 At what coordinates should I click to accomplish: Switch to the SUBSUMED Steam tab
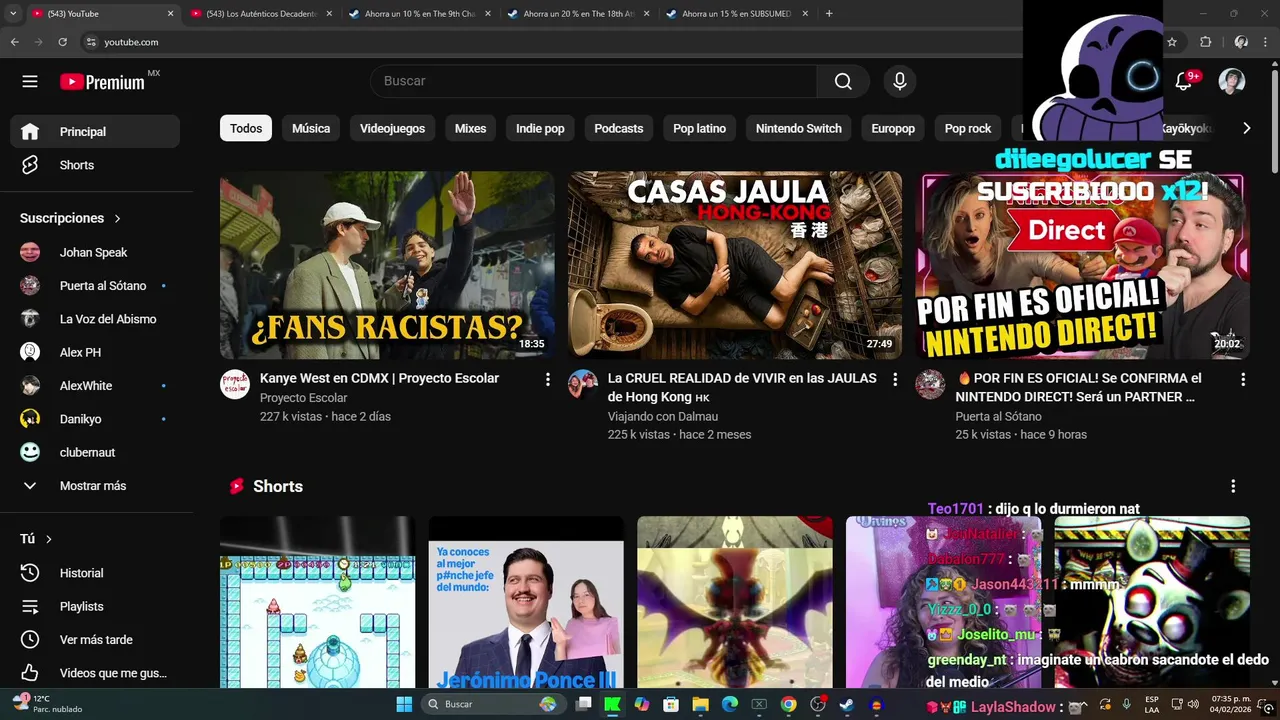[735, 14]
